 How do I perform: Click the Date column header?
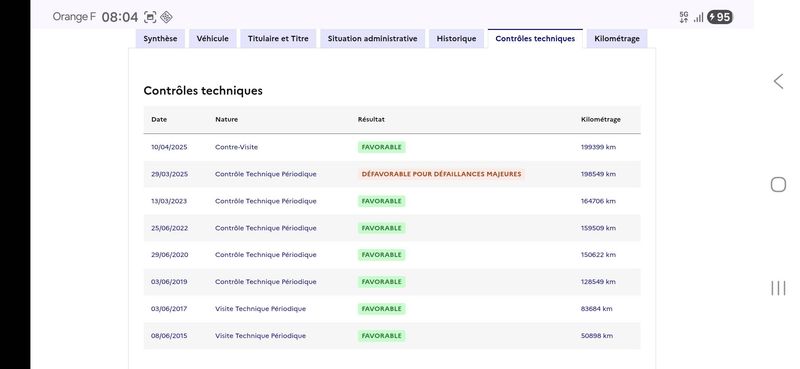point(159,119)
